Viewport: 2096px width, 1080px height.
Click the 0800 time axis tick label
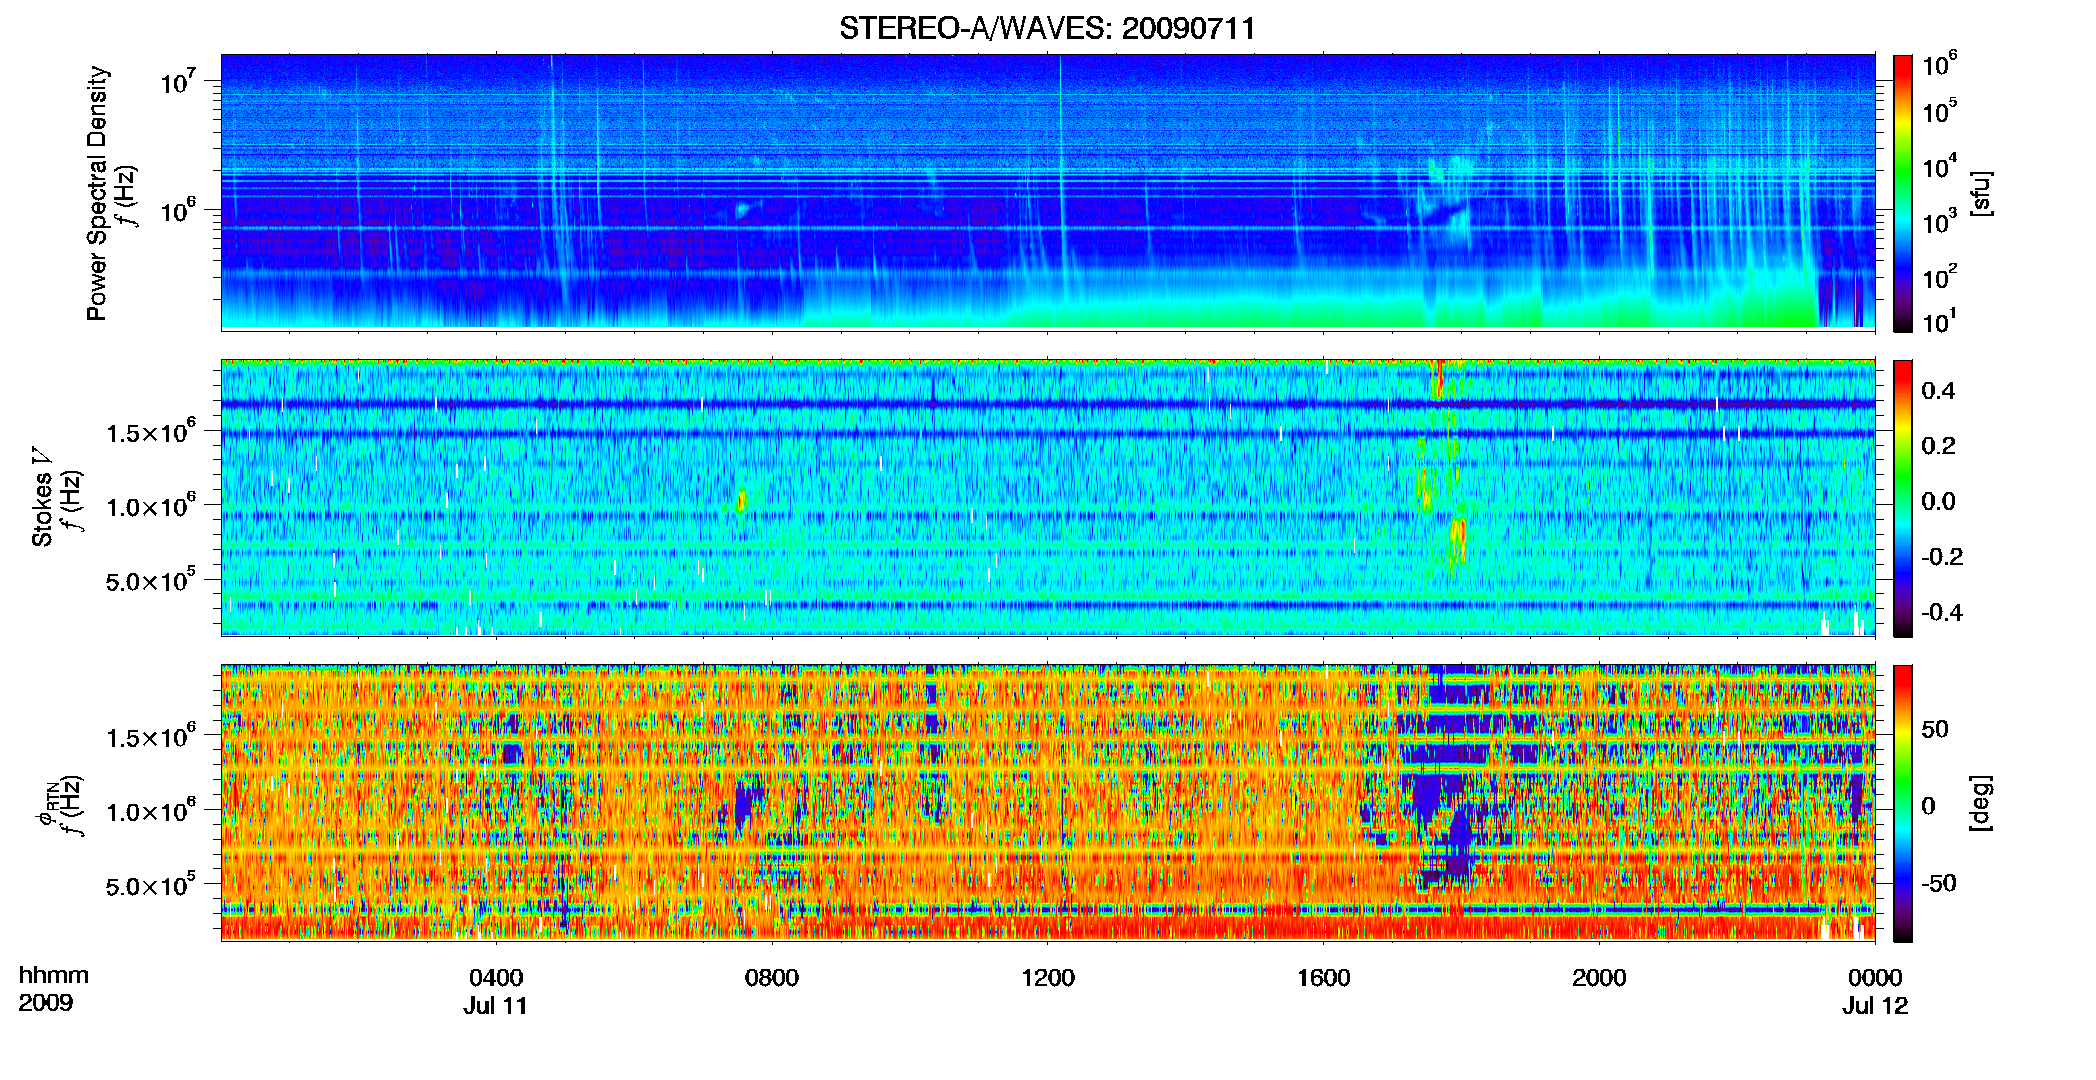click(x=772, y=977)
